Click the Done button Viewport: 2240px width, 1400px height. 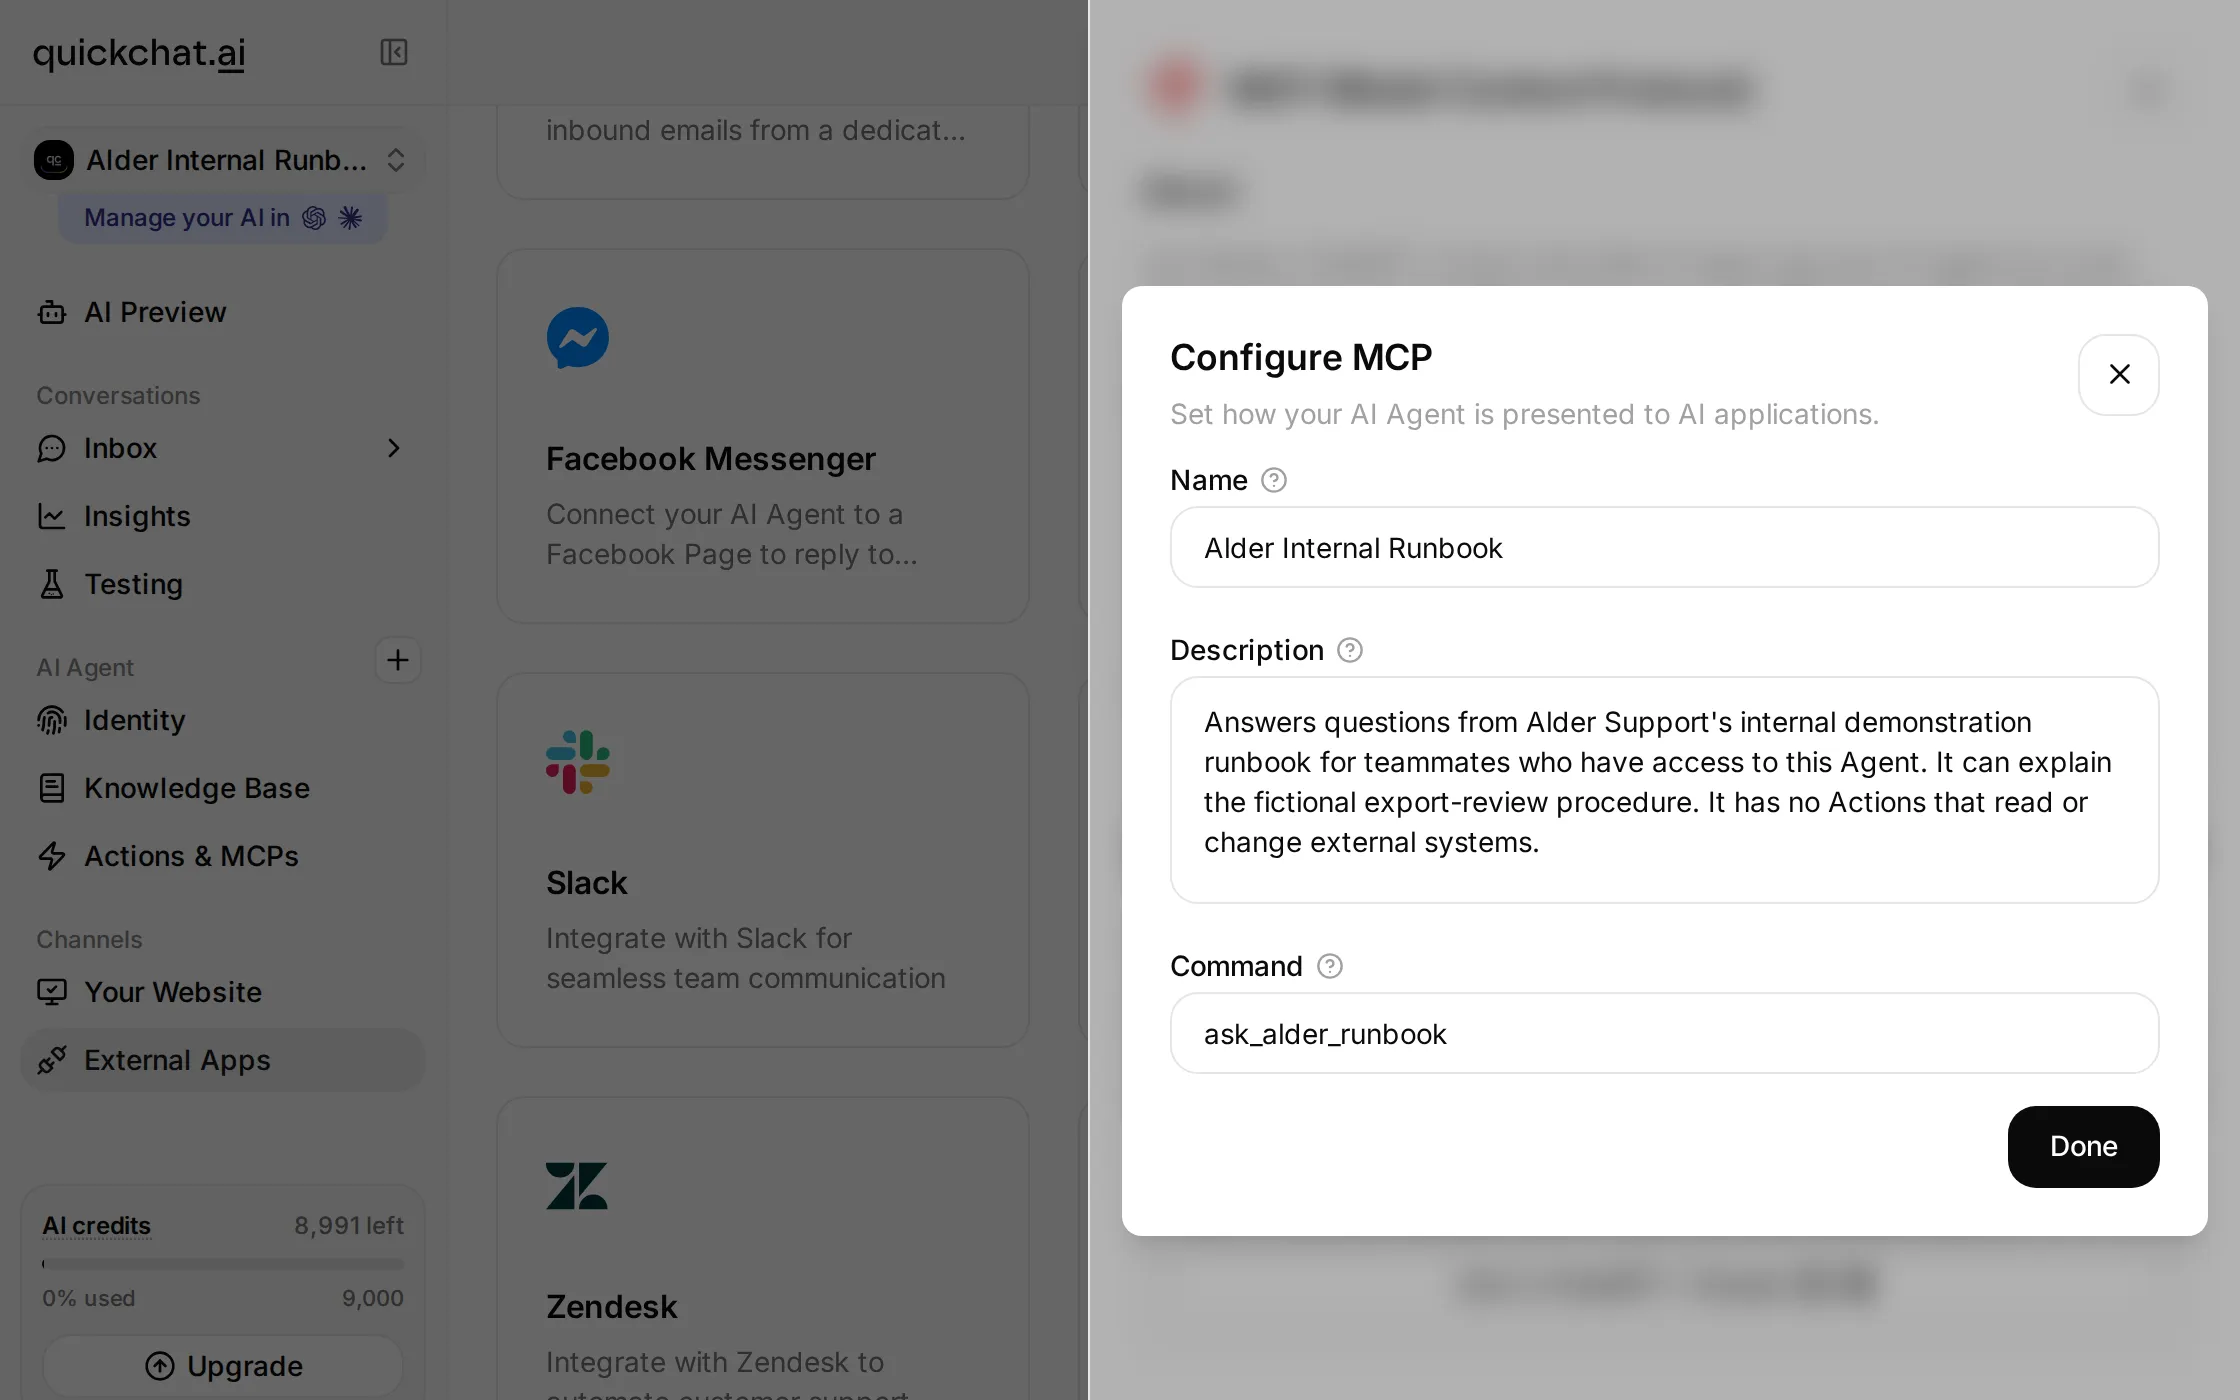pos(2083,1147)
